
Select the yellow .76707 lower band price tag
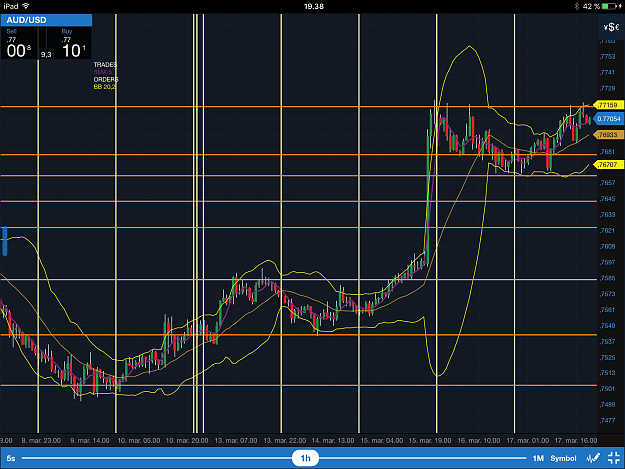[608, 164]
